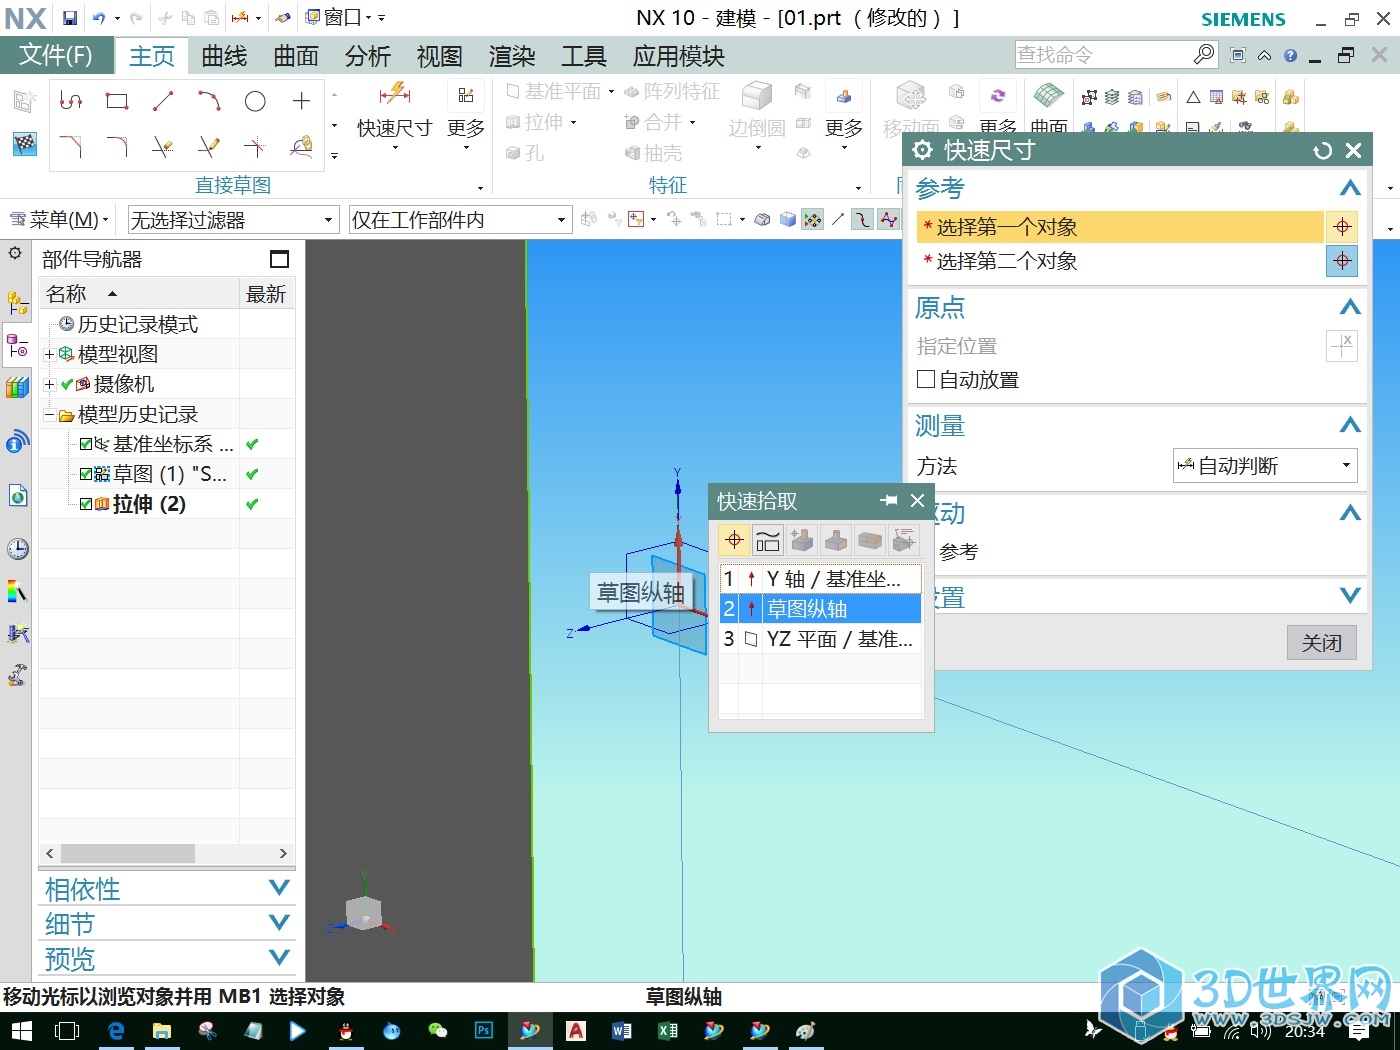Viewport: 1400px width, 1050px height.
Task: Maximize the 部件导航器 panel
Action: [280, 259]
